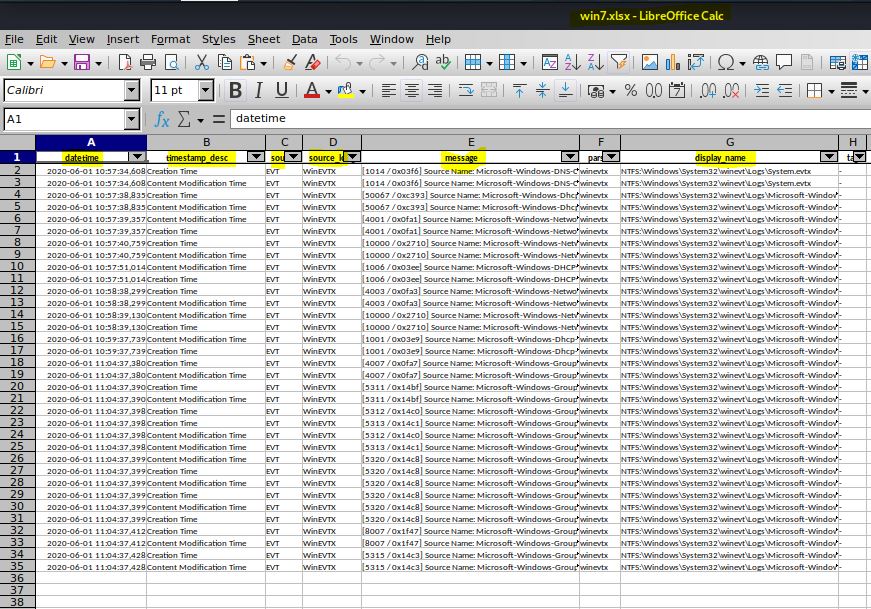The image size is (871, 609).
Task: Open the Sheet menu
Action: (x=264, y=39)
